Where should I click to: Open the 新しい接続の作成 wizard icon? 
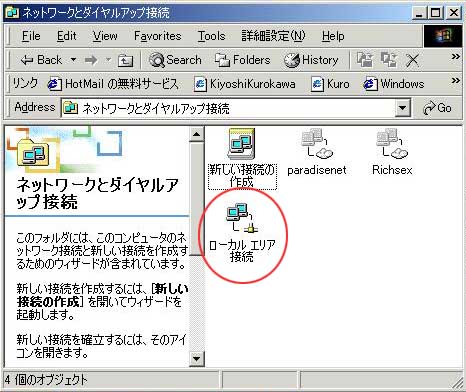pyautogui.click(x=242, y=144)
